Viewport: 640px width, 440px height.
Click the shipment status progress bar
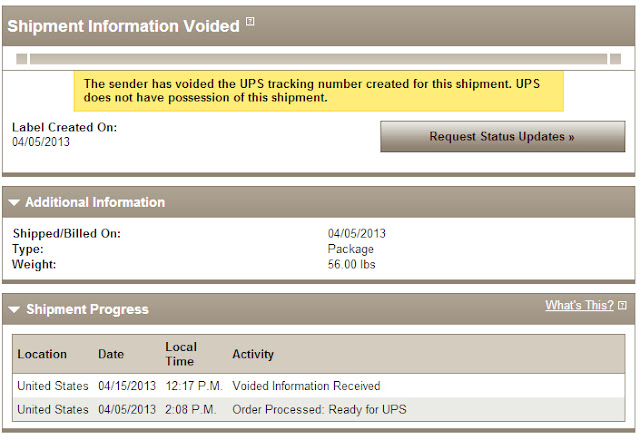tap(318, 60)
